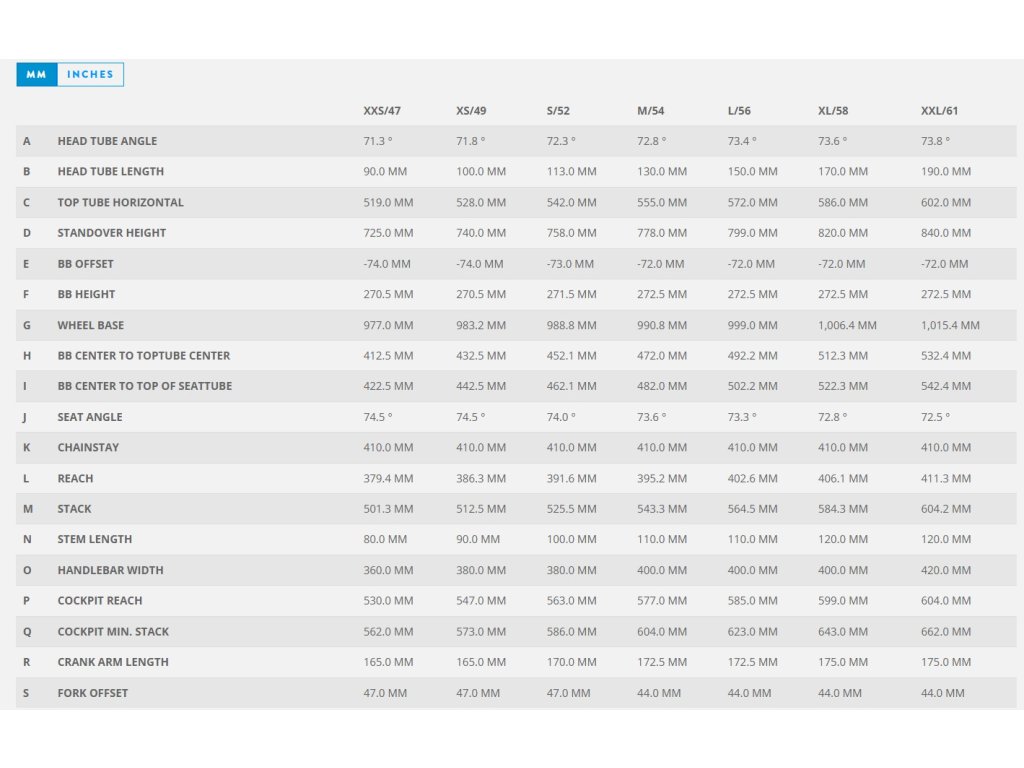Choose the M/54 size column header
Image resolution: width=1024 pixels, height=768 pixels.
click(x=650, y=111)
